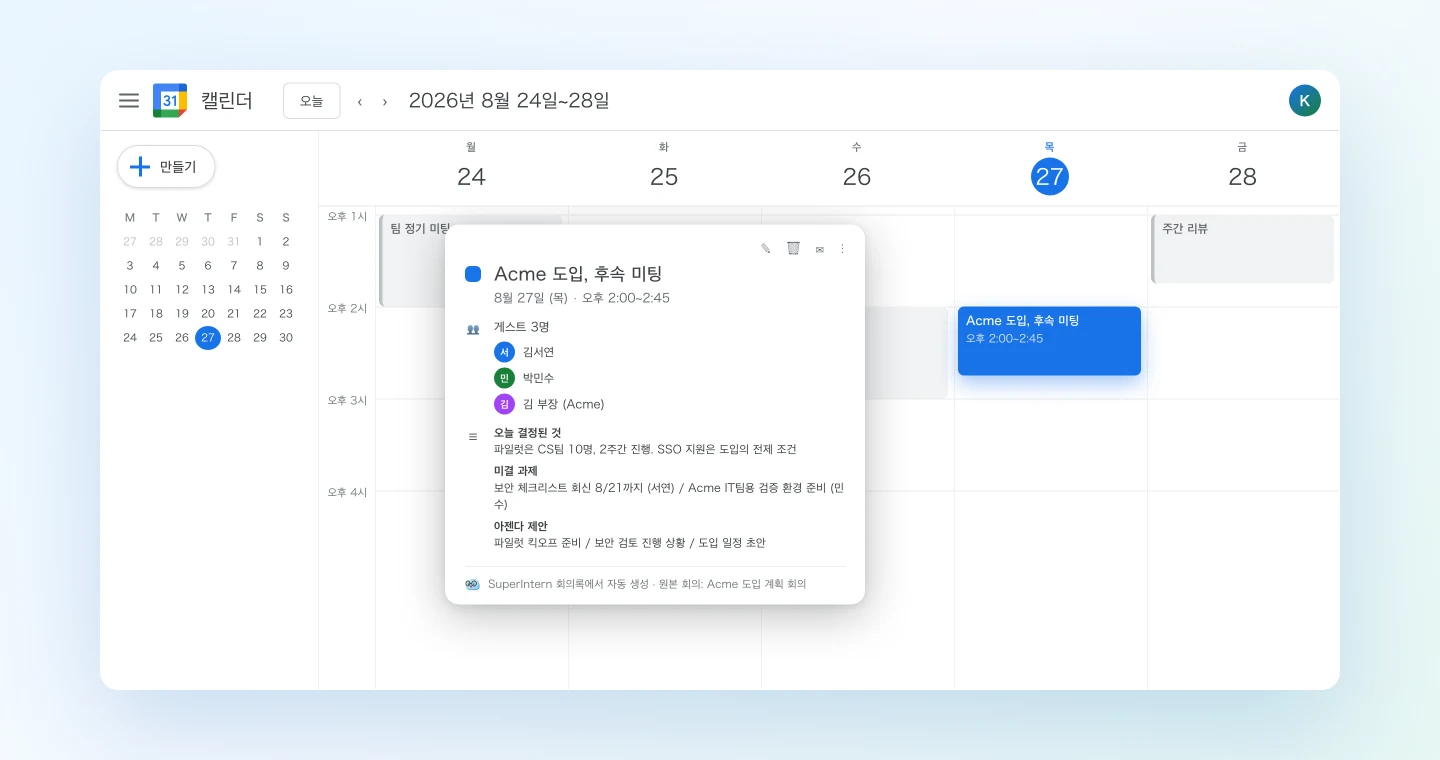Click 김서연's blue guest avatar
This screenshot has height=760, width=1440.
click(504, 352)
